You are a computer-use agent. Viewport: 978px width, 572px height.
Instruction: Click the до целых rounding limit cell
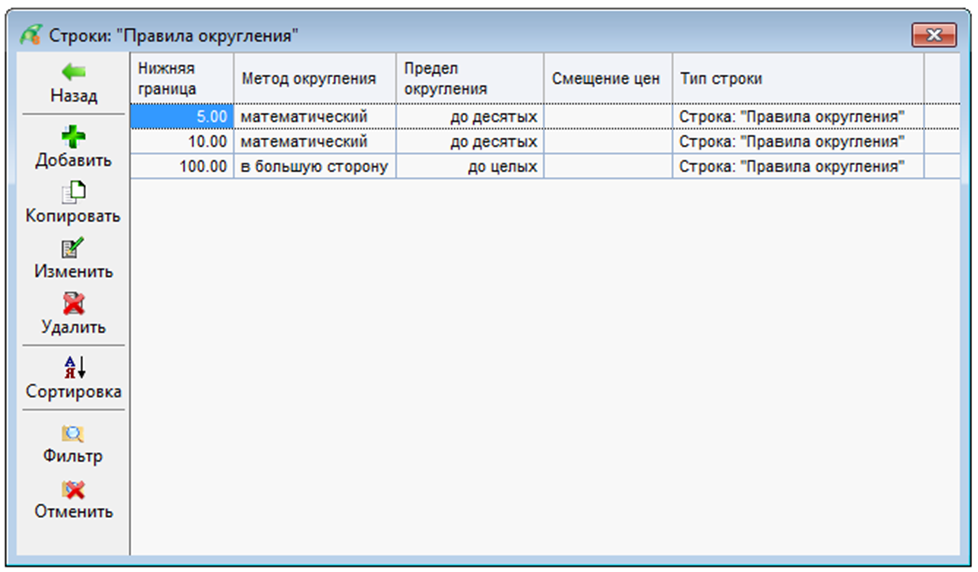pyautogui.click(x=469, y=167)
